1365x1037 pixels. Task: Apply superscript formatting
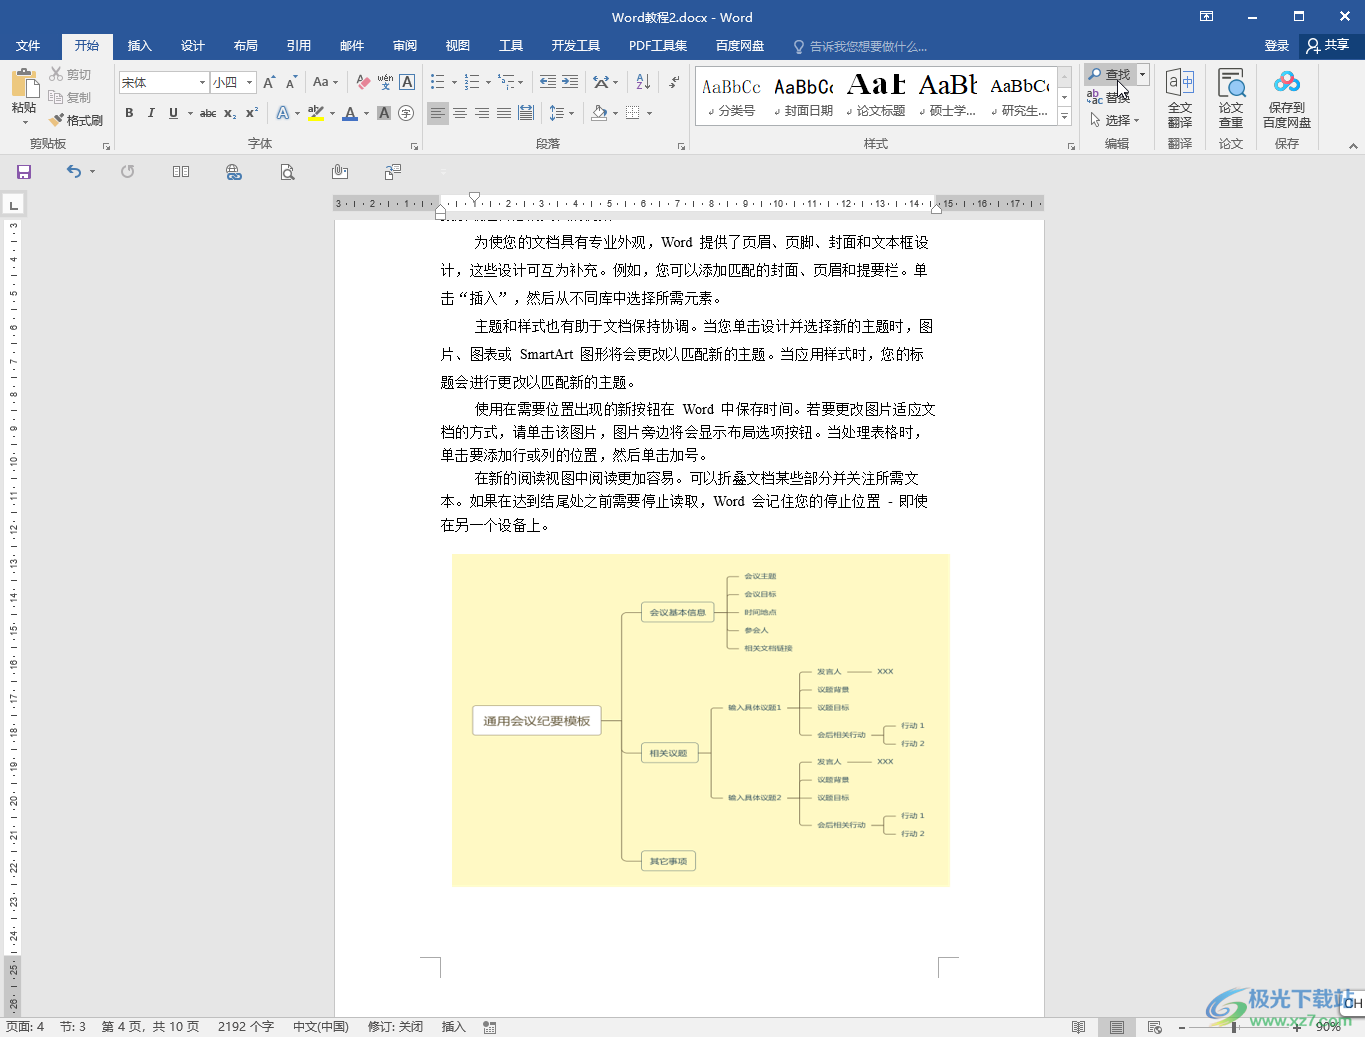point(252,113)
